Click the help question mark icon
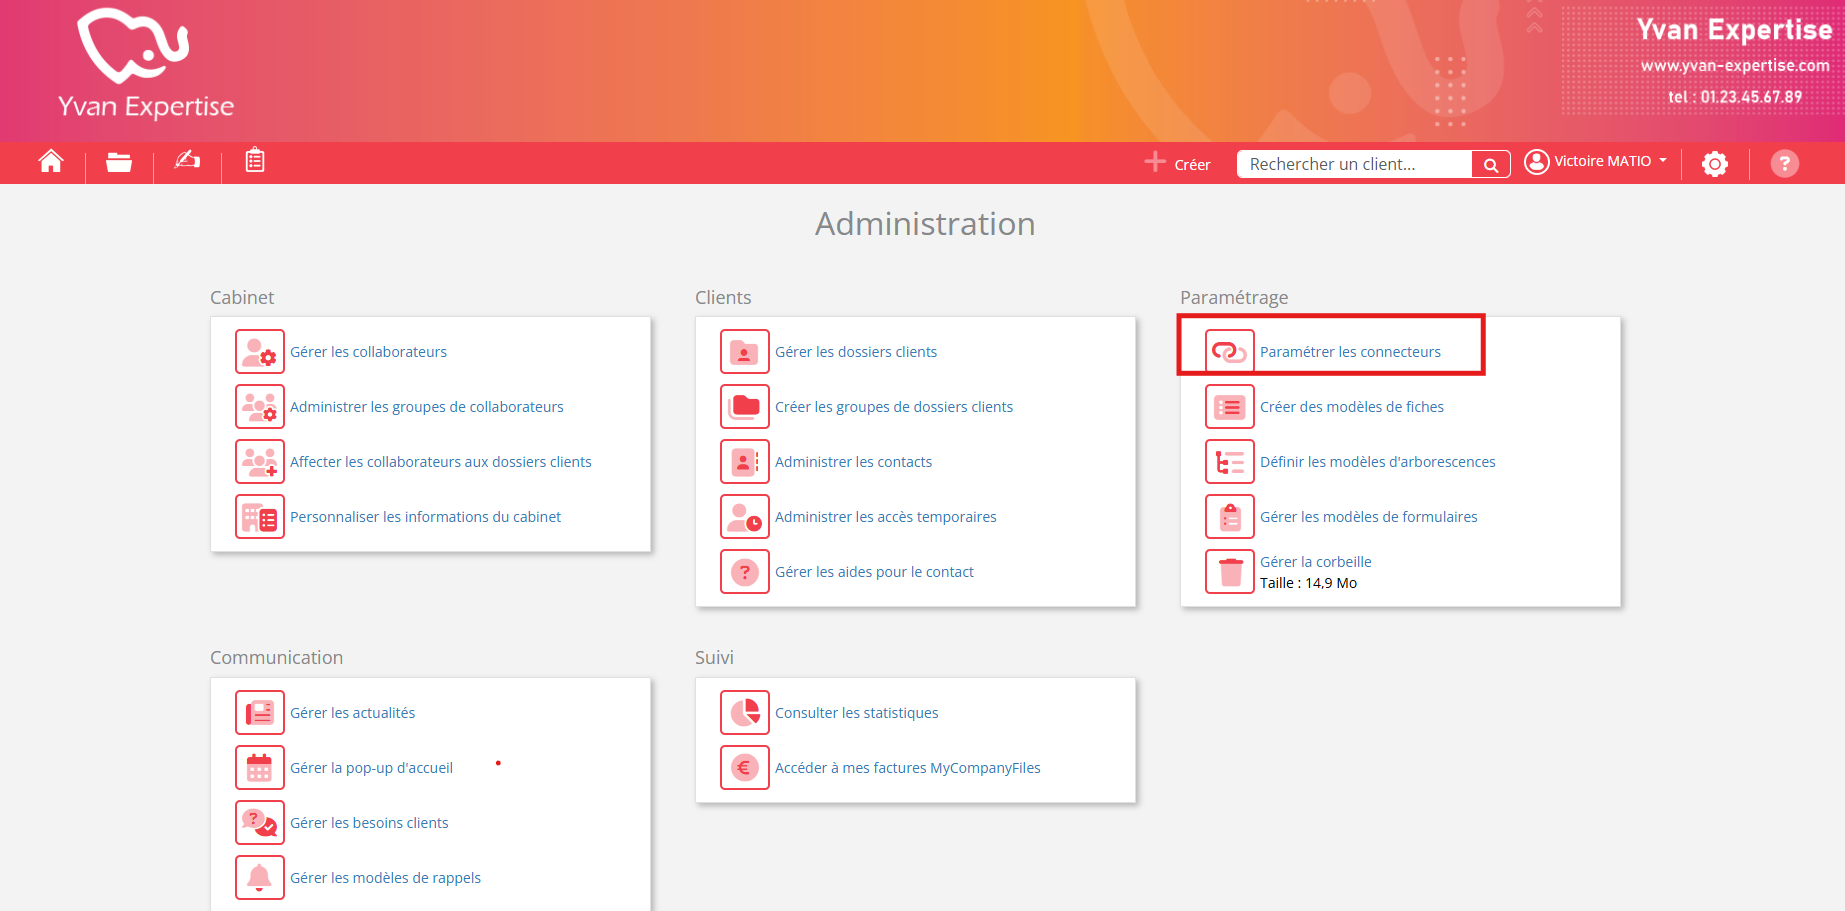 click(1784, 164)
